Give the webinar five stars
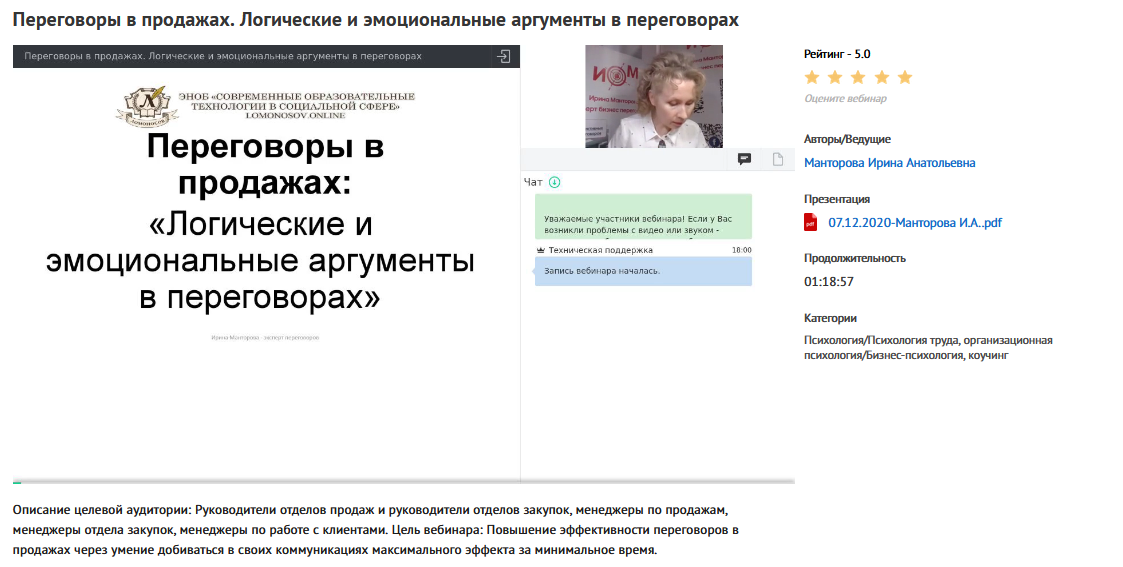Screen dimensions: 1123x567 pyautogui.click(x=905, y=78)
